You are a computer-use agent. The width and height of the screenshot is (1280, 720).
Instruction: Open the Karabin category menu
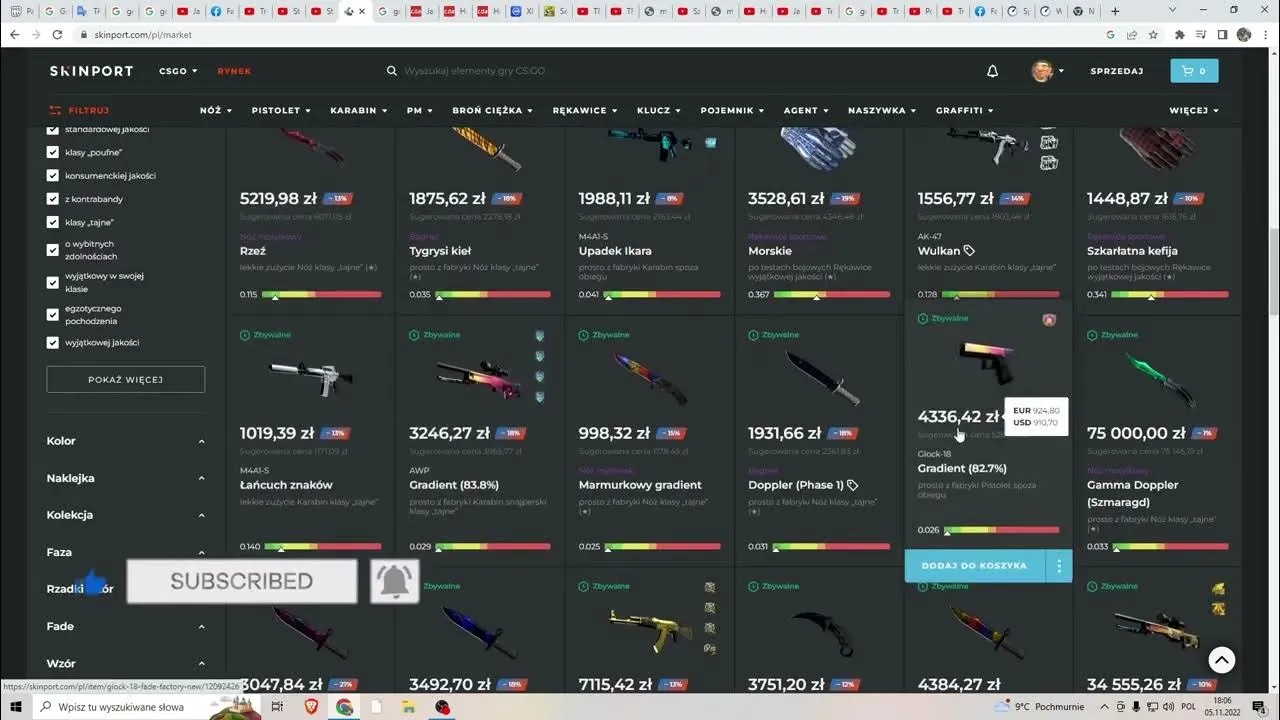pos(359,110)
